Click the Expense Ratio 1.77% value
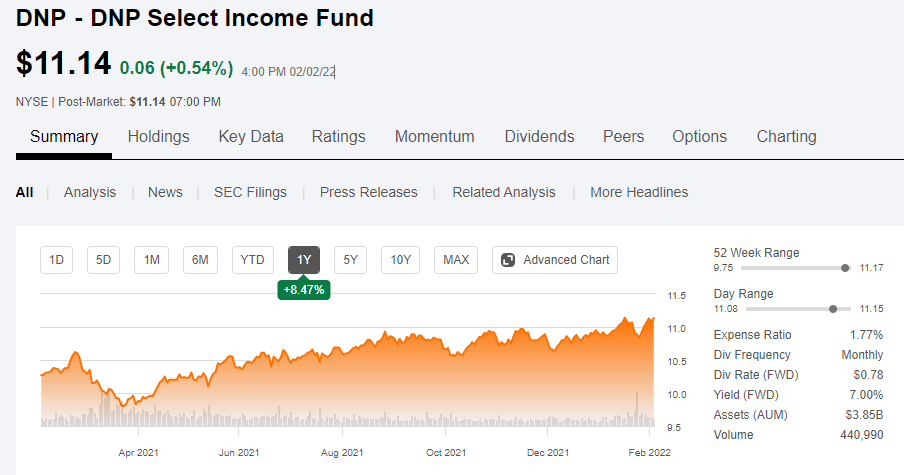 (x=866, y=335)
